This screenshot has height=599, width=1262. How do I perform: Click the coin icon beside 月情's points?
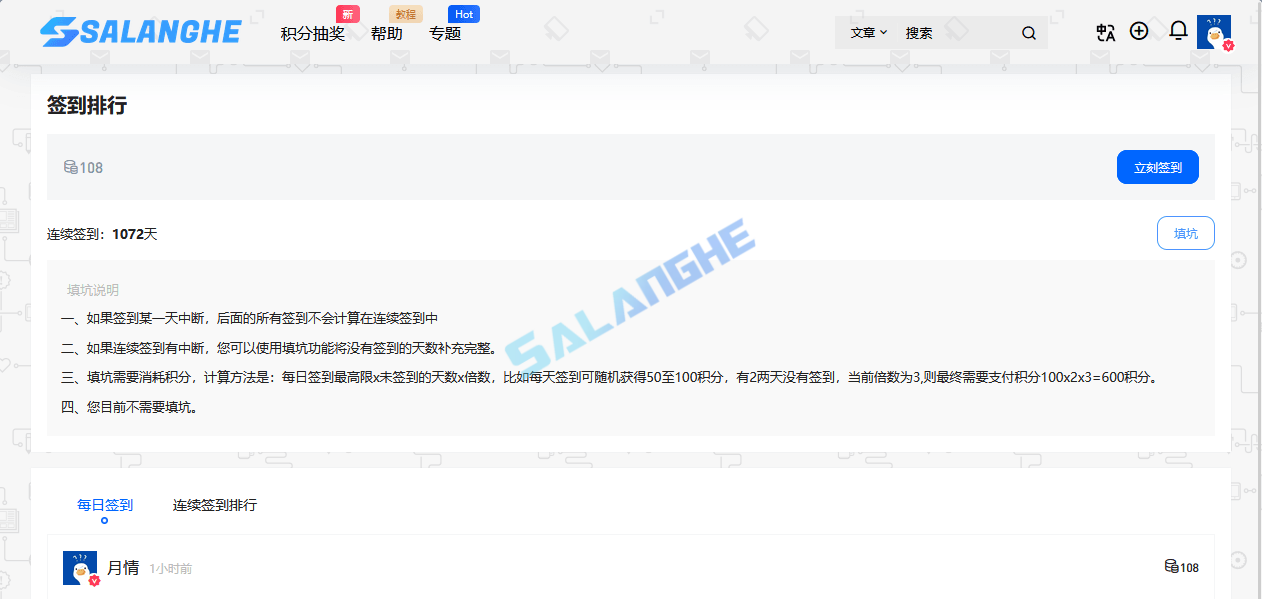pyautogui.click(x=1170, y=567)
